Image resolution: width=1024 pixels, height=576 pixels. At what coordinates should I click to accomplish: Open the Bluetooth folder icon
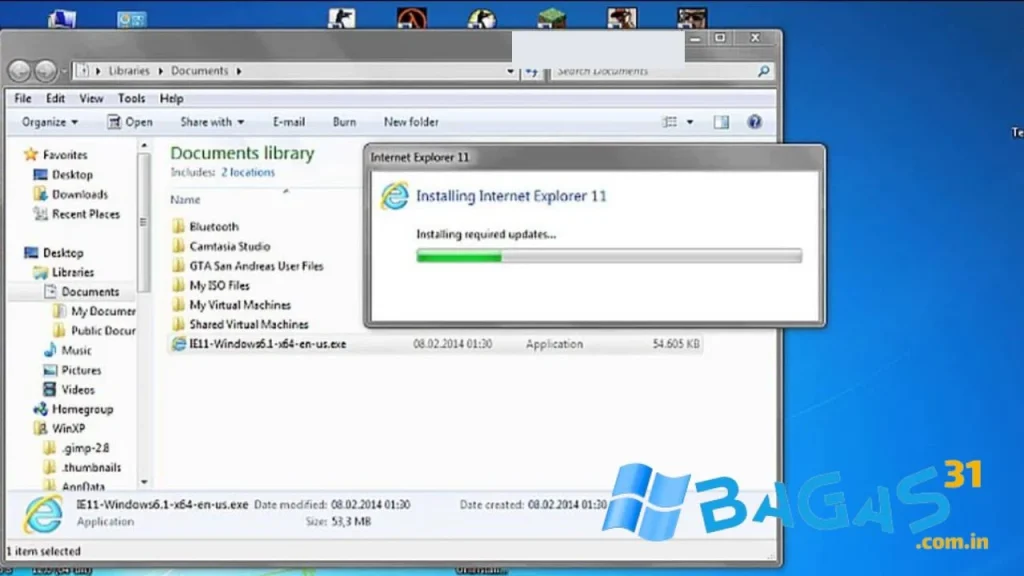(178, 226)
